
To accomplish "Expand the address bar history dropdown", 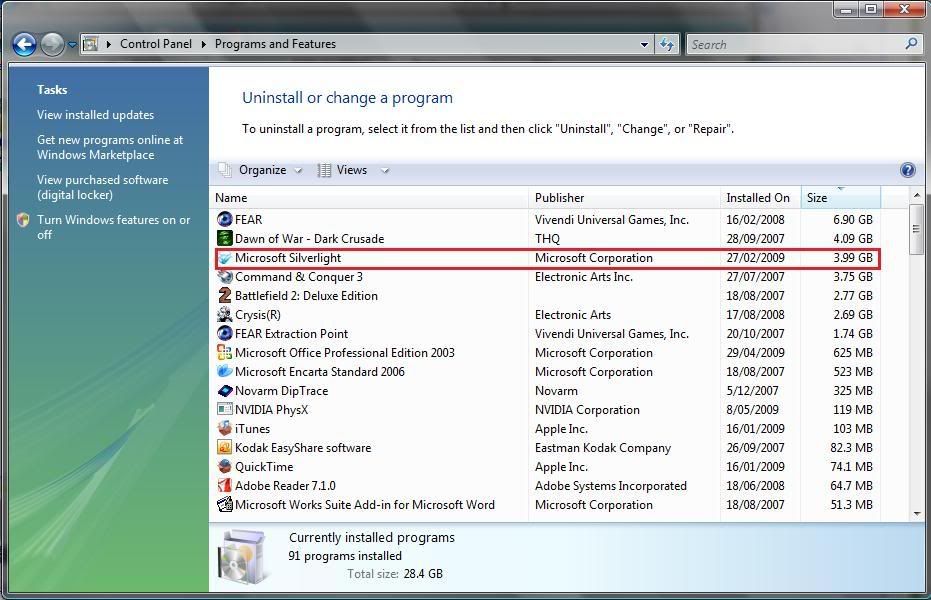I will point(644,45).
